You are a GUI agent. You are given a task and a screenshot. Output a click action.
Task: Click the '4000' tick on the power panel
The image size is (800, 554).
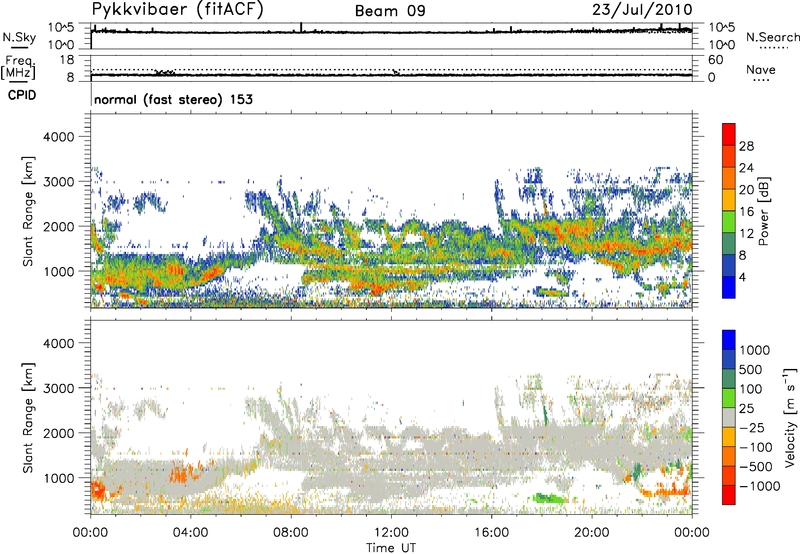[x=60, y=137]
